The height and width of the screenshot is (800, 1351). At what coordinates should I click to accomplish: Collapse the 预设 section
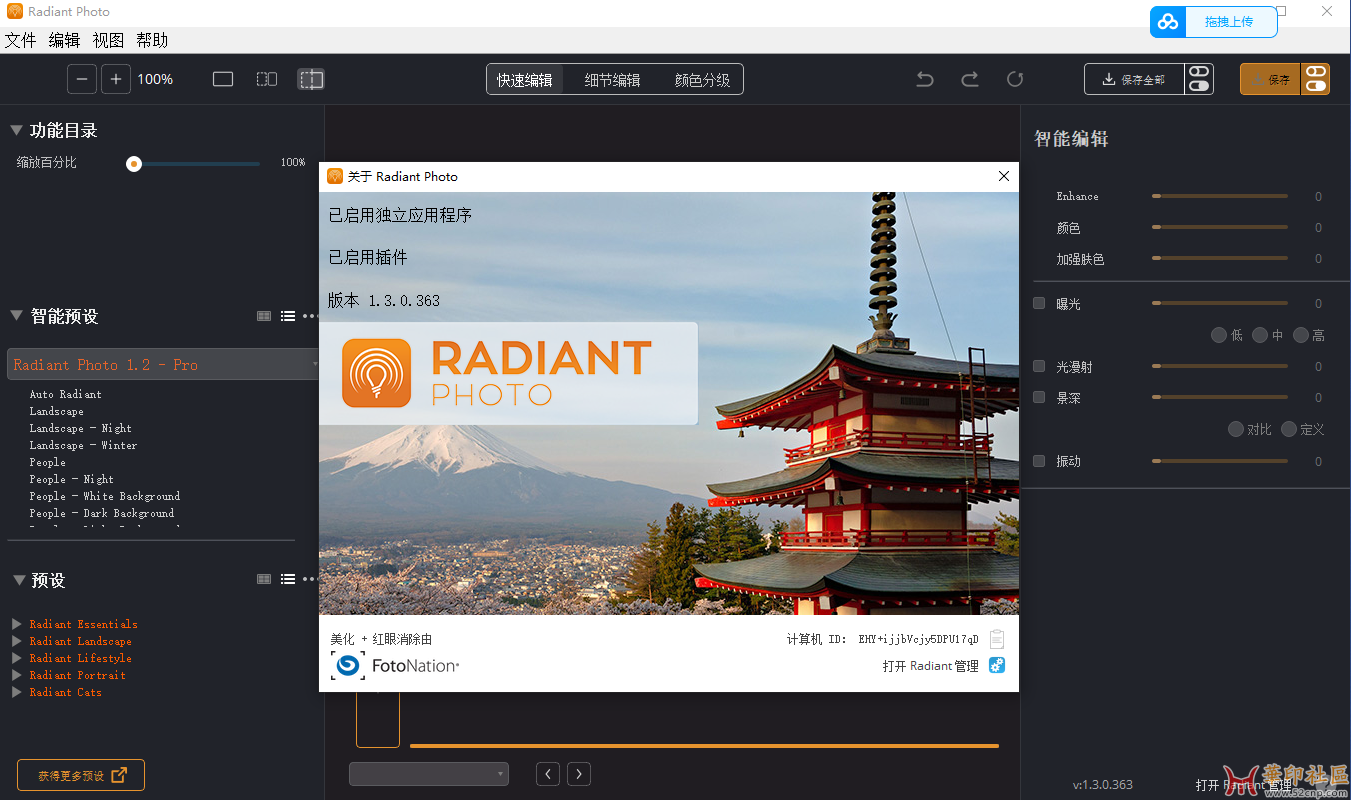click(x=18, y=580)
